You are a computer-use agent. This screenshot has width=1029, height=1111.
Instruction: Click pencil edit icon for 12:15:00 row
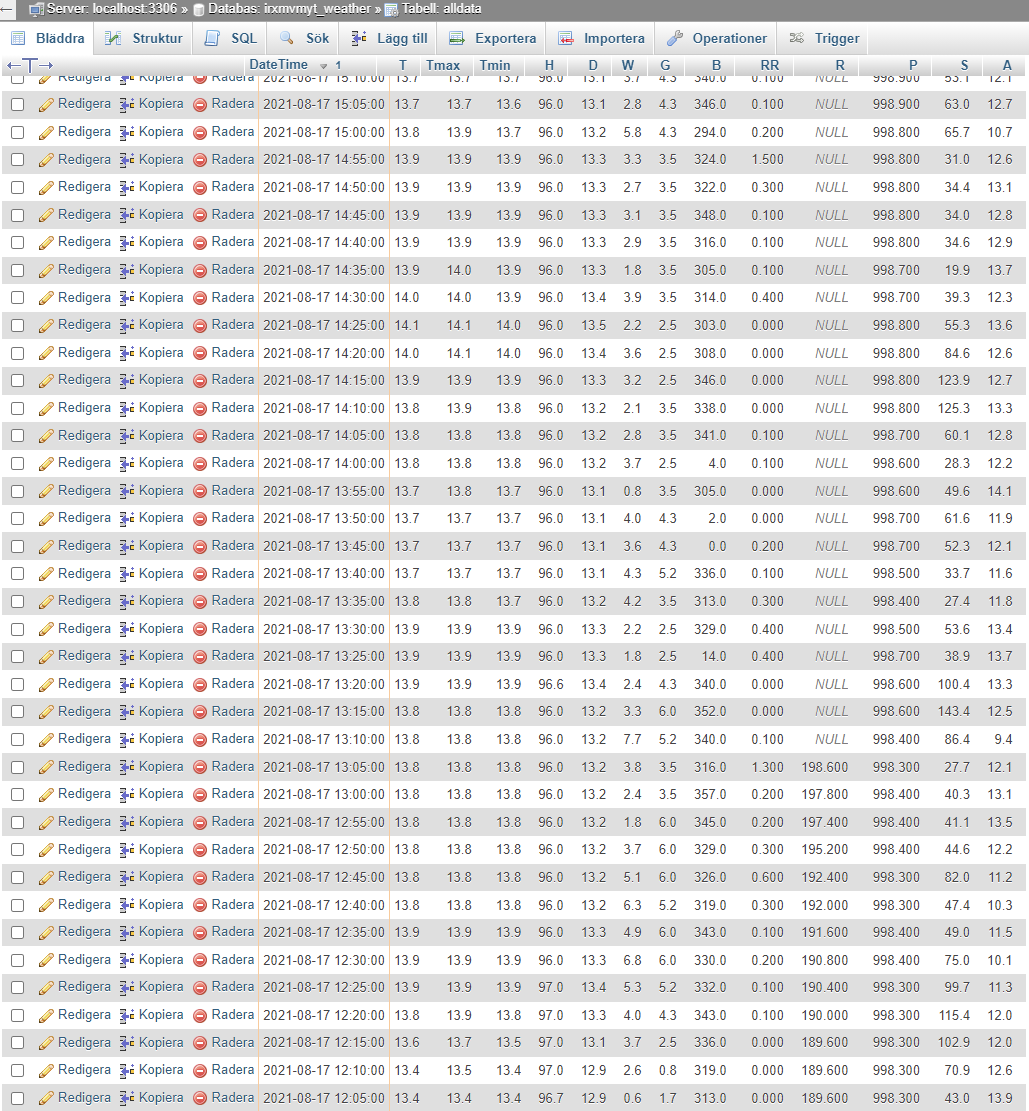46,1044
